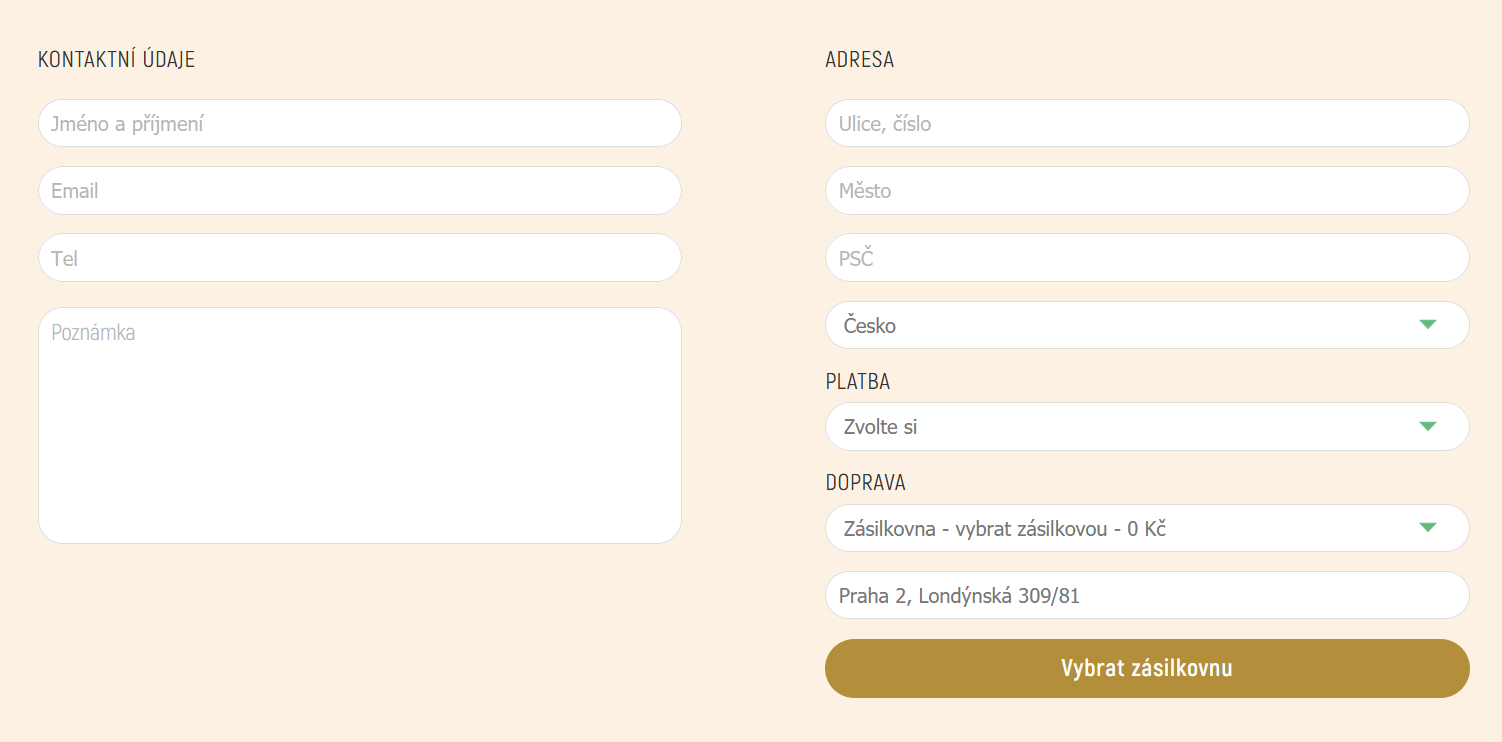Select the Tel input field

tap(360, 258)
